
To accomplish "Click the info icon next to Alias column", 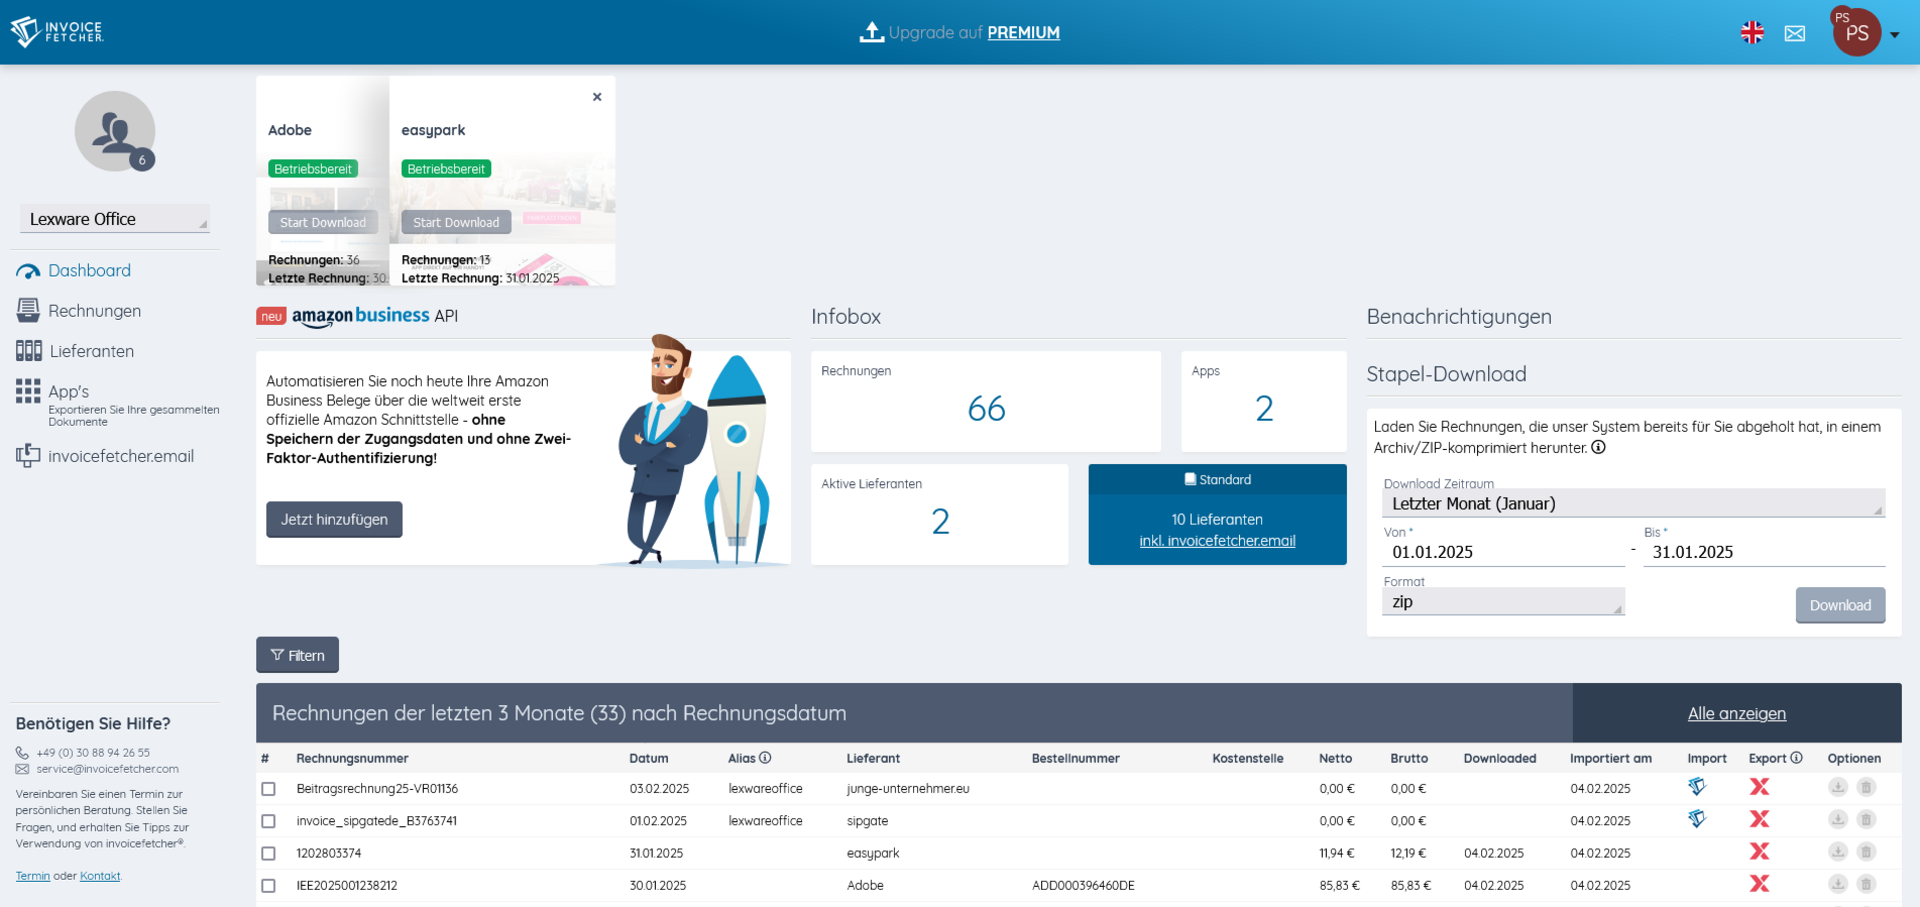I will coord(765,758).
